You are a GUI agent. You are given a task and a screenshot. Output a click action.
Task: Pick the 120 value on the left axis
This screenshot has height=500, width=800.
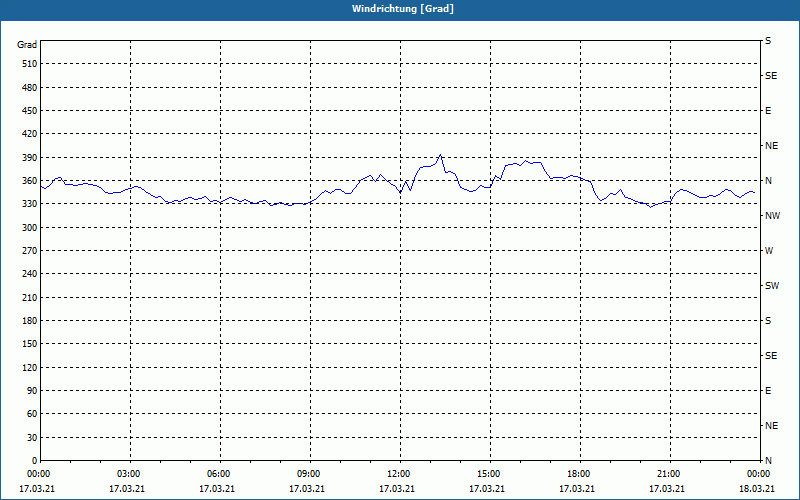point(30,367)
